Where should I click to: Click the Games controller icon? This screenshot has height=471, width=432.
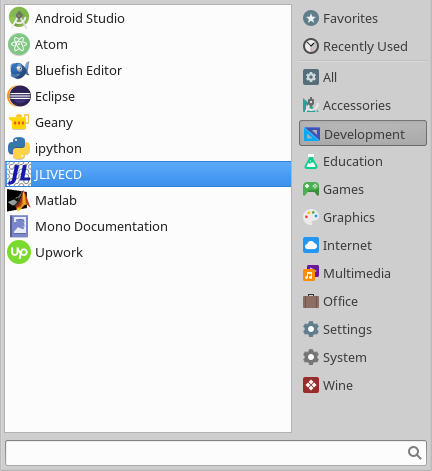click(x=311, y=189)
